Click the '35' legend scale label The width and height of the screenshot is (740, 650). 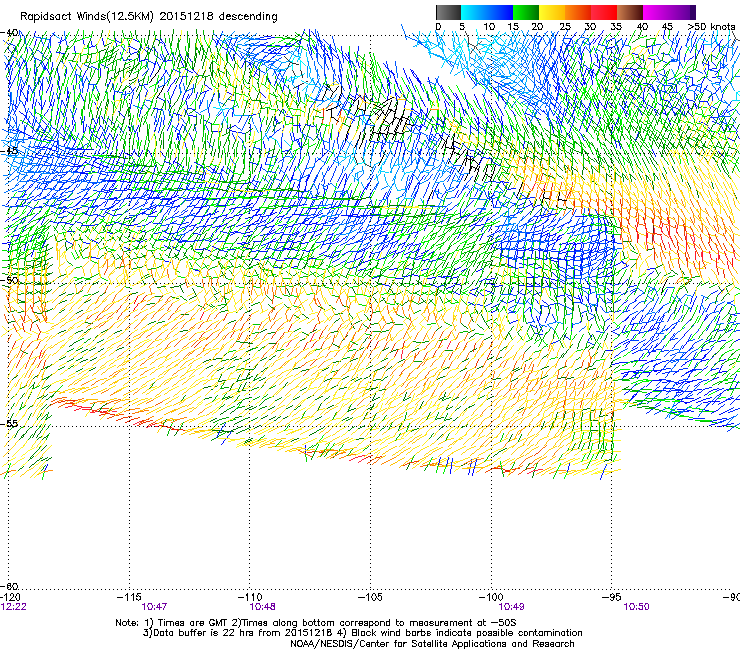(616, 27)
